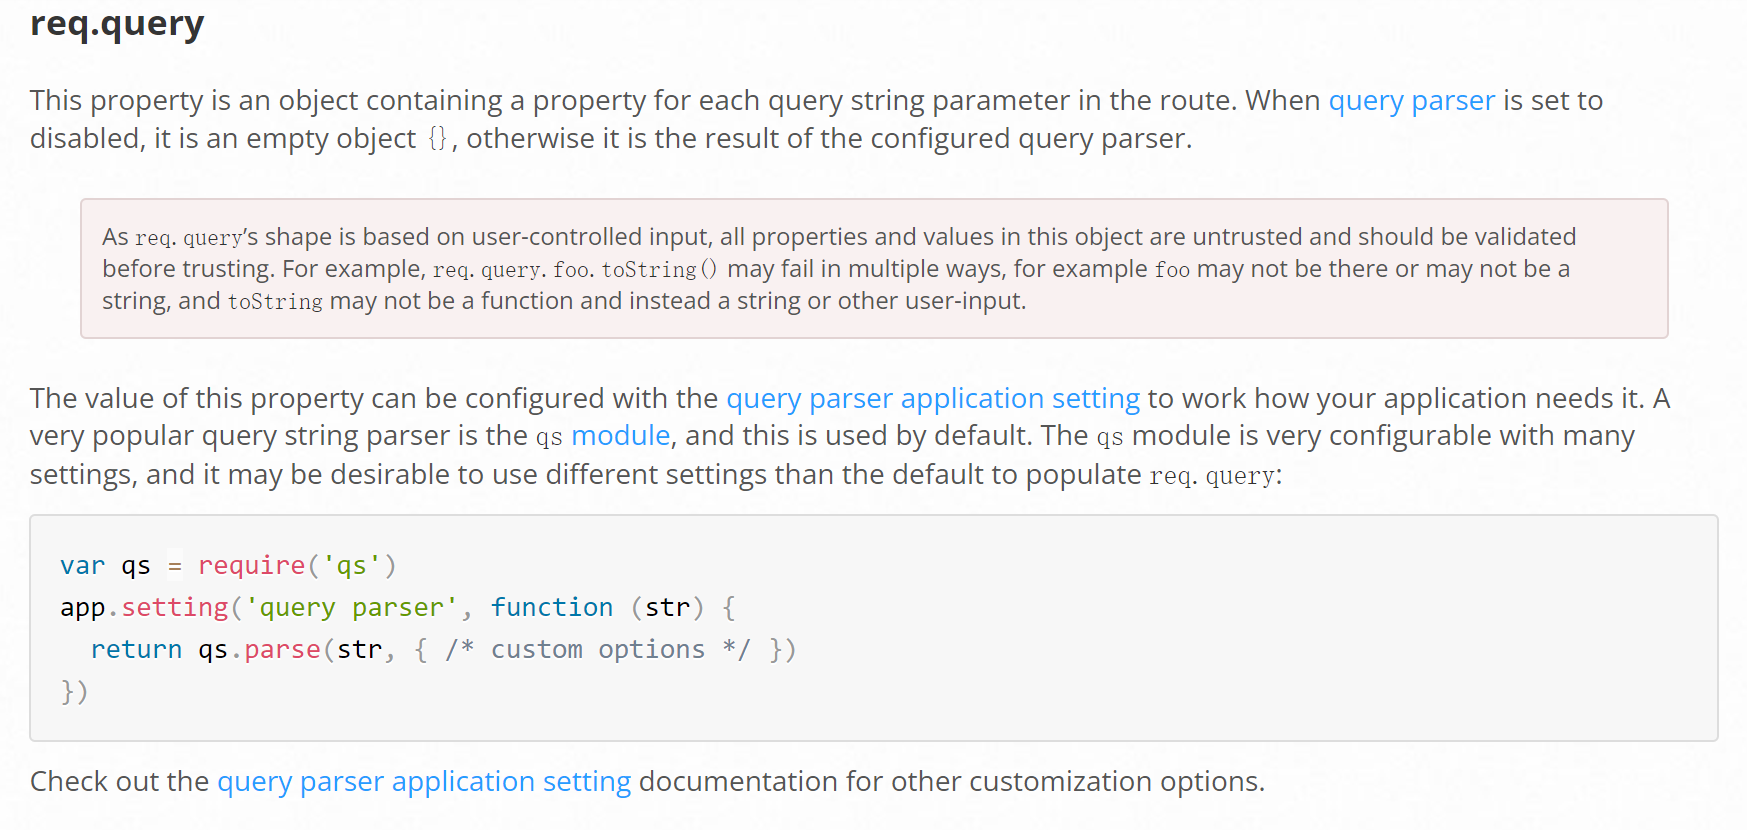The image size is (1747, 830).
Task: Click the req.query.foo.toString() inline code in the warning
Action: tap(575, 270)
